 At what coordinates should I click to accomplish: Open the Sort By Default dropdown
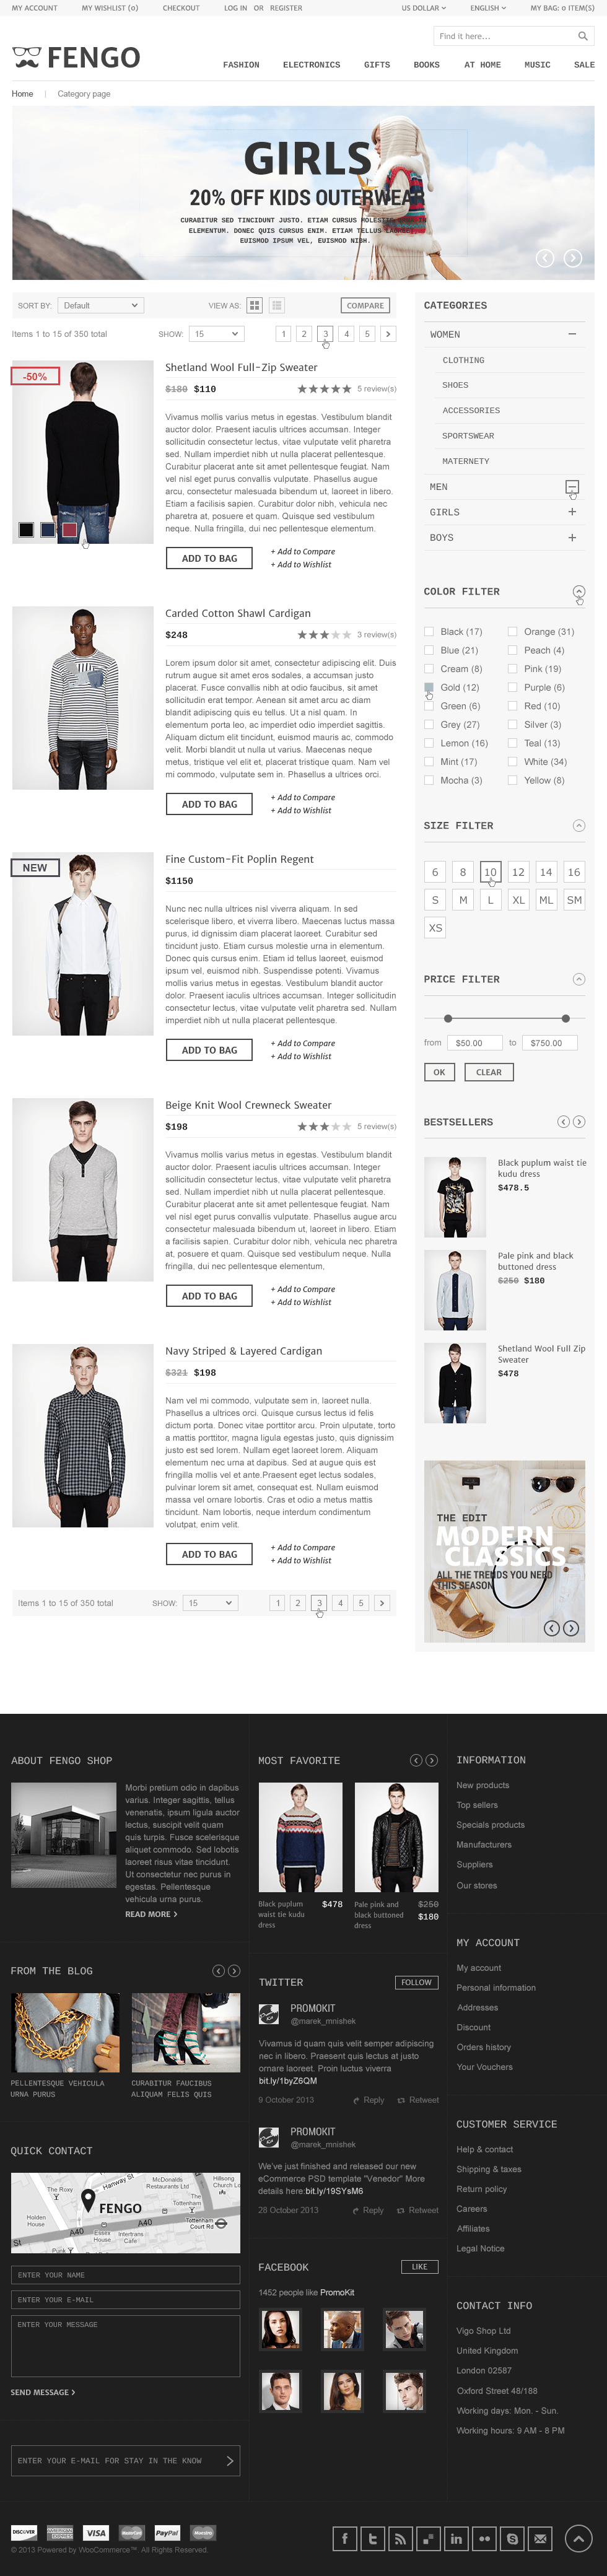tap(100, 305)
